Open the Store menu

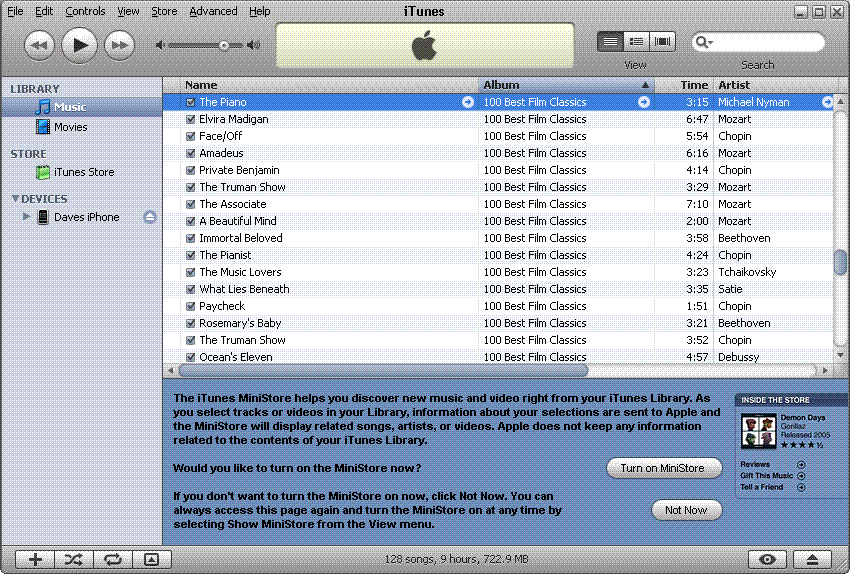[x=164, y=11]
